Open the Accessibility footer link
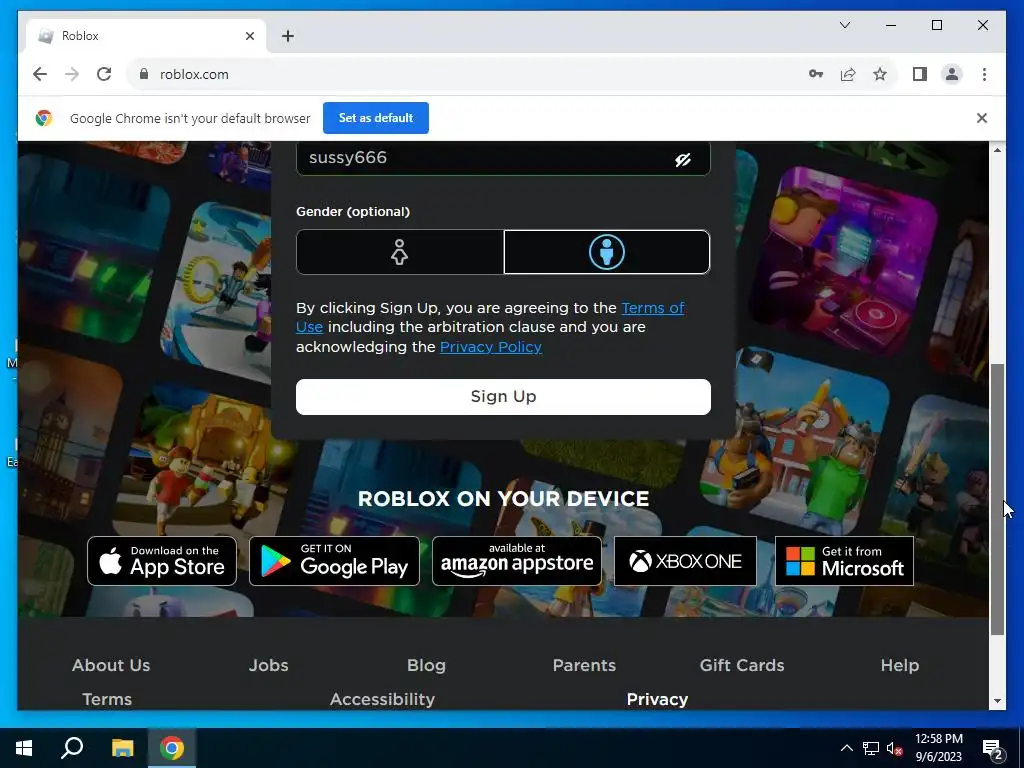 [382, 699]
